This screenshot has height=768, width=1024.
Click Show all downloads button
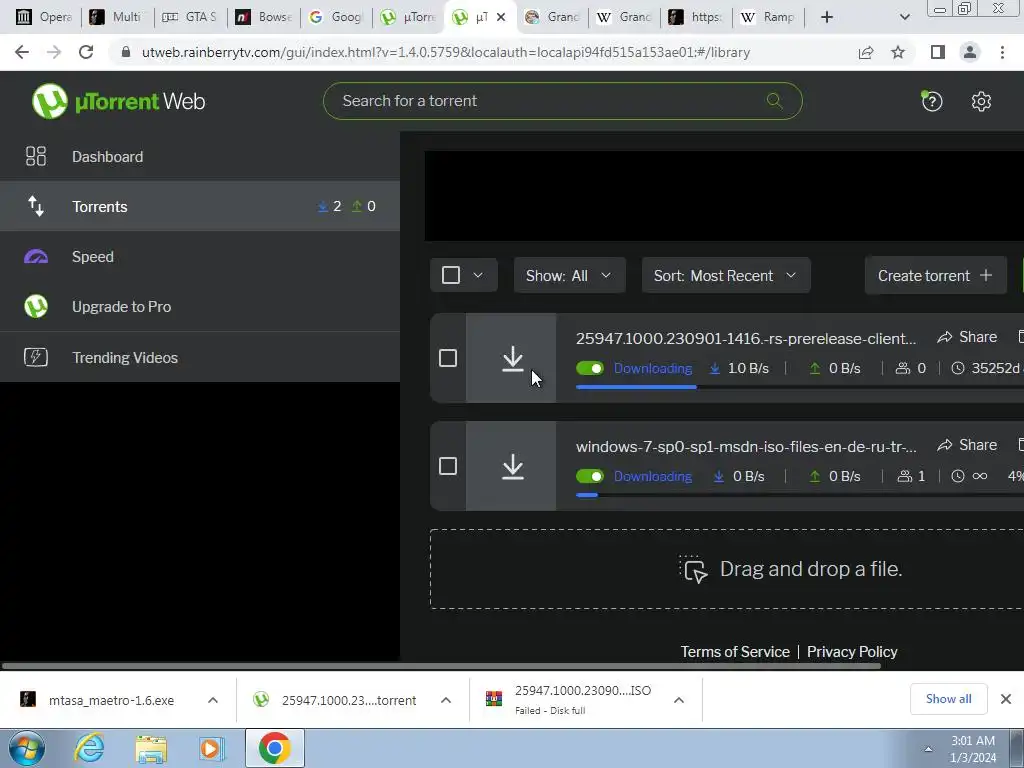(948, 699)
